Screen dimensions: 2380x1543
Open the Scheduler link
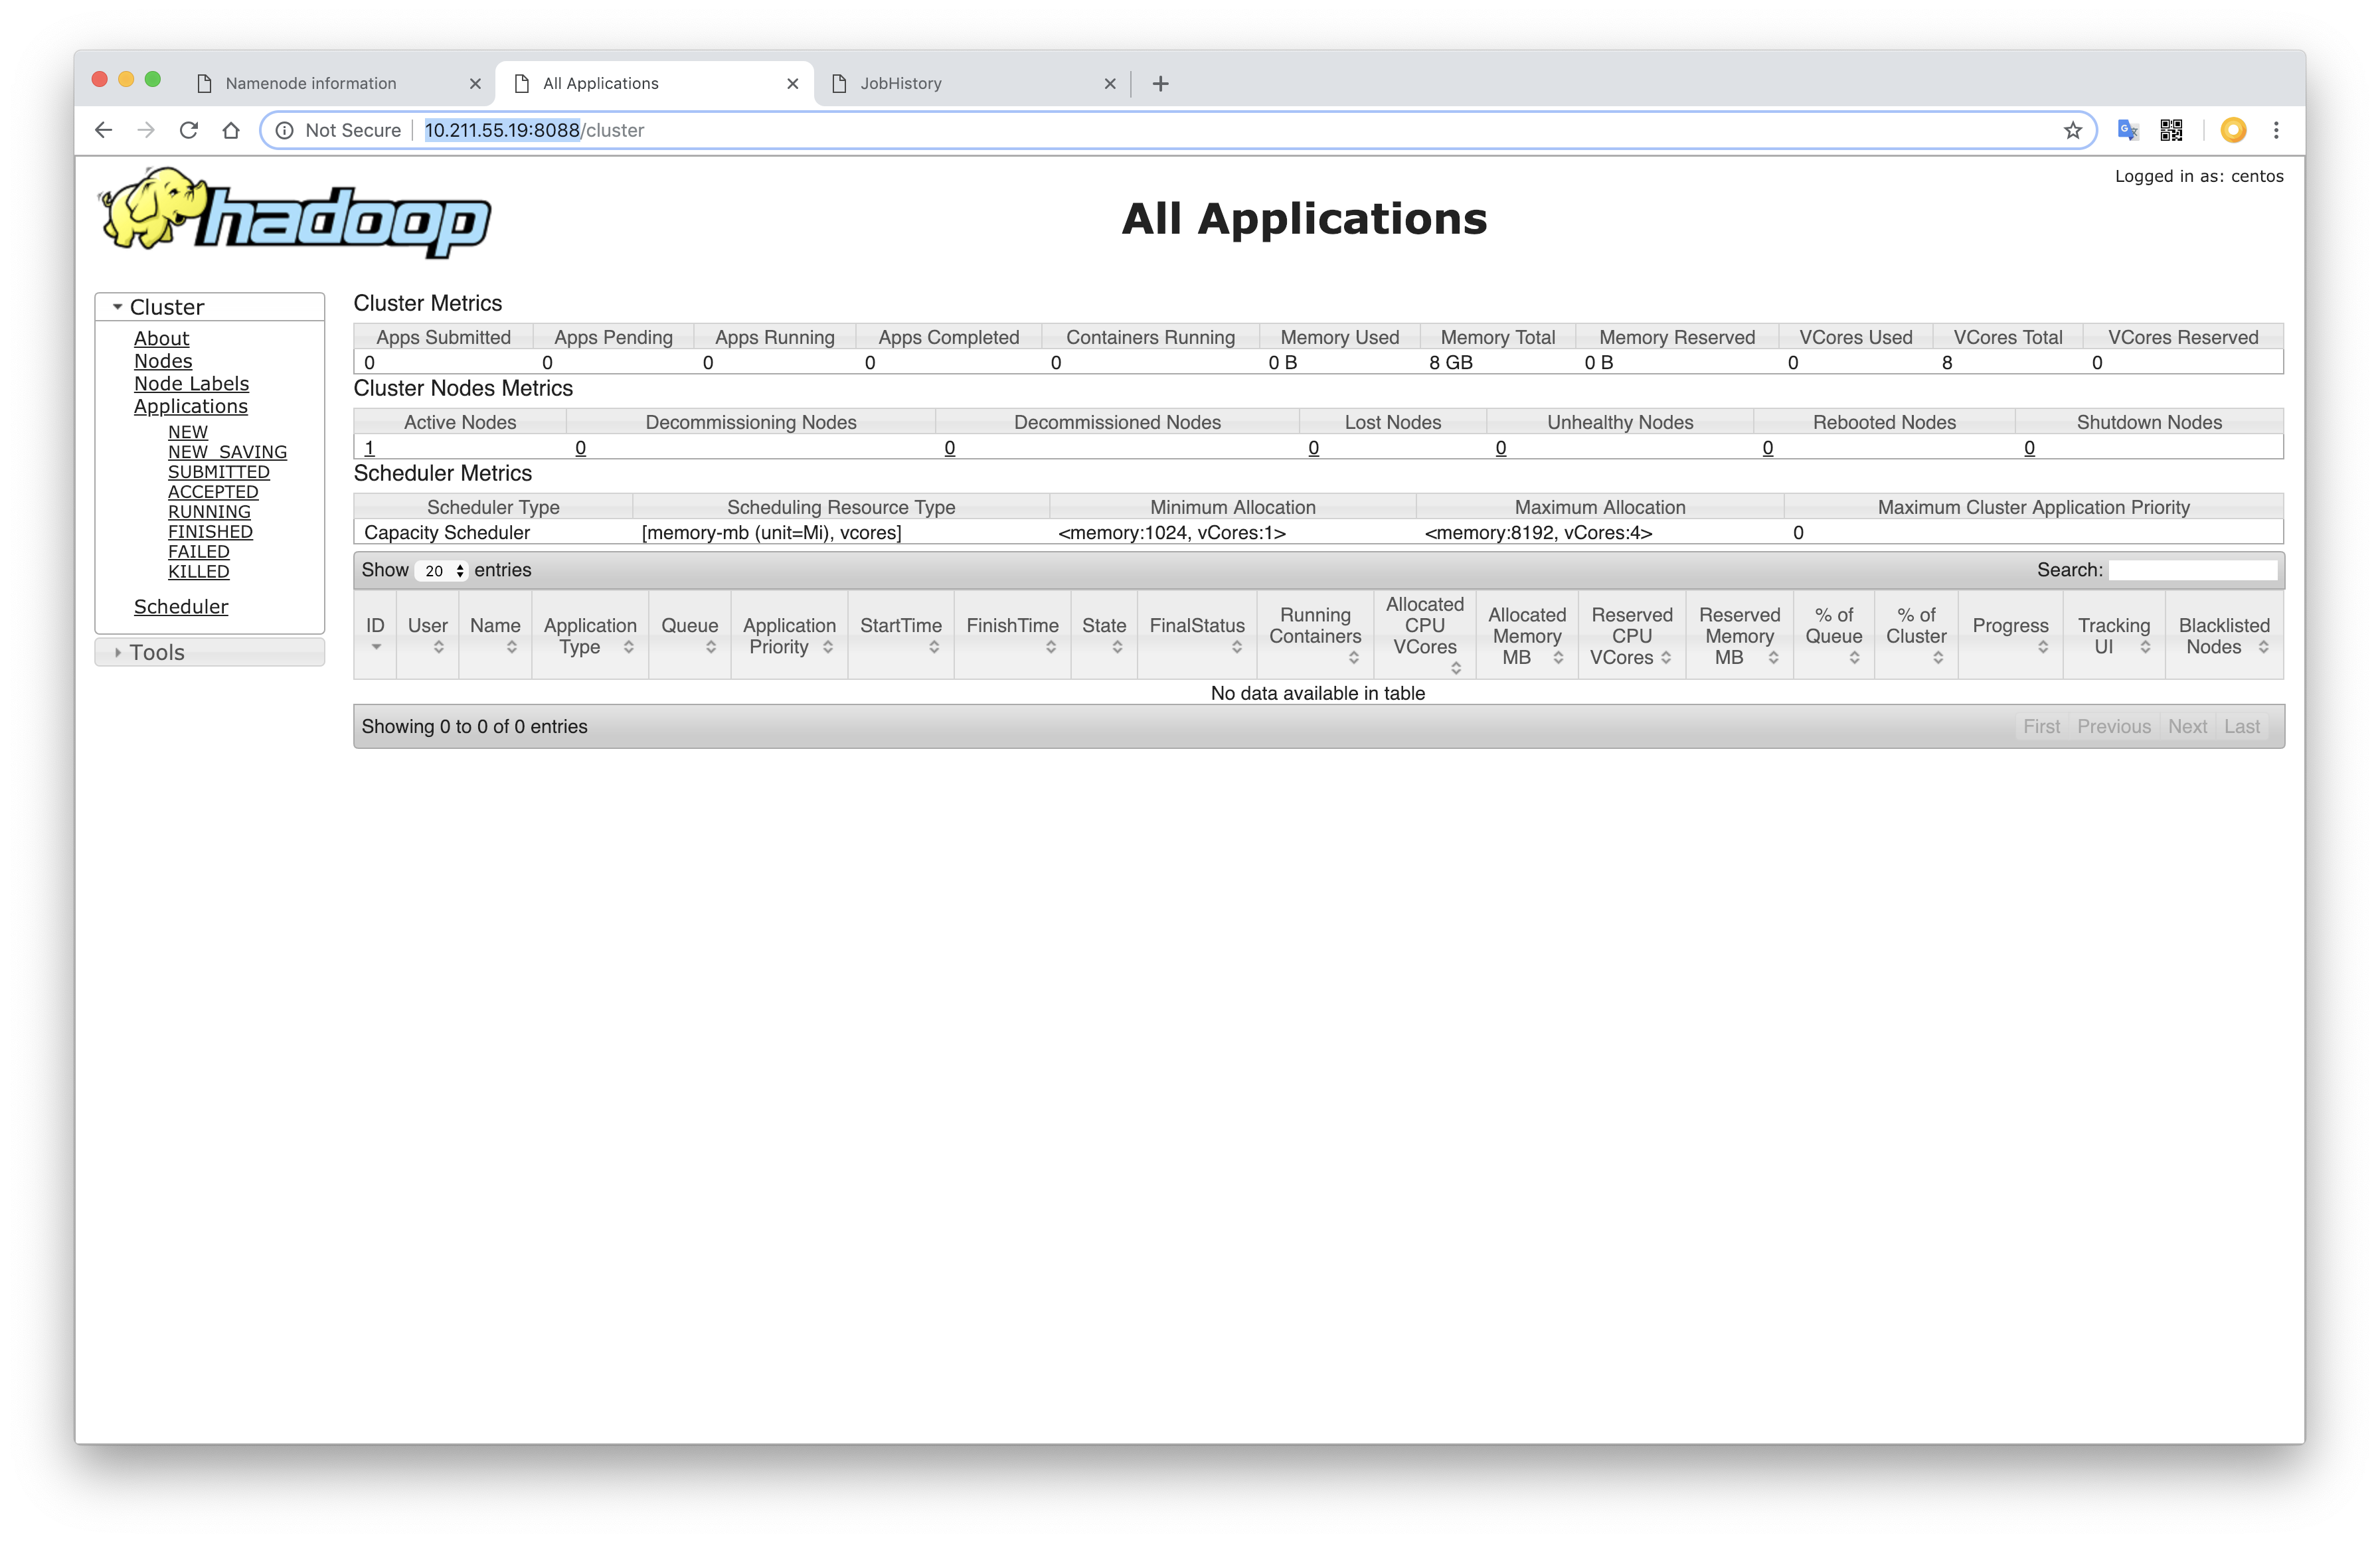181,607
